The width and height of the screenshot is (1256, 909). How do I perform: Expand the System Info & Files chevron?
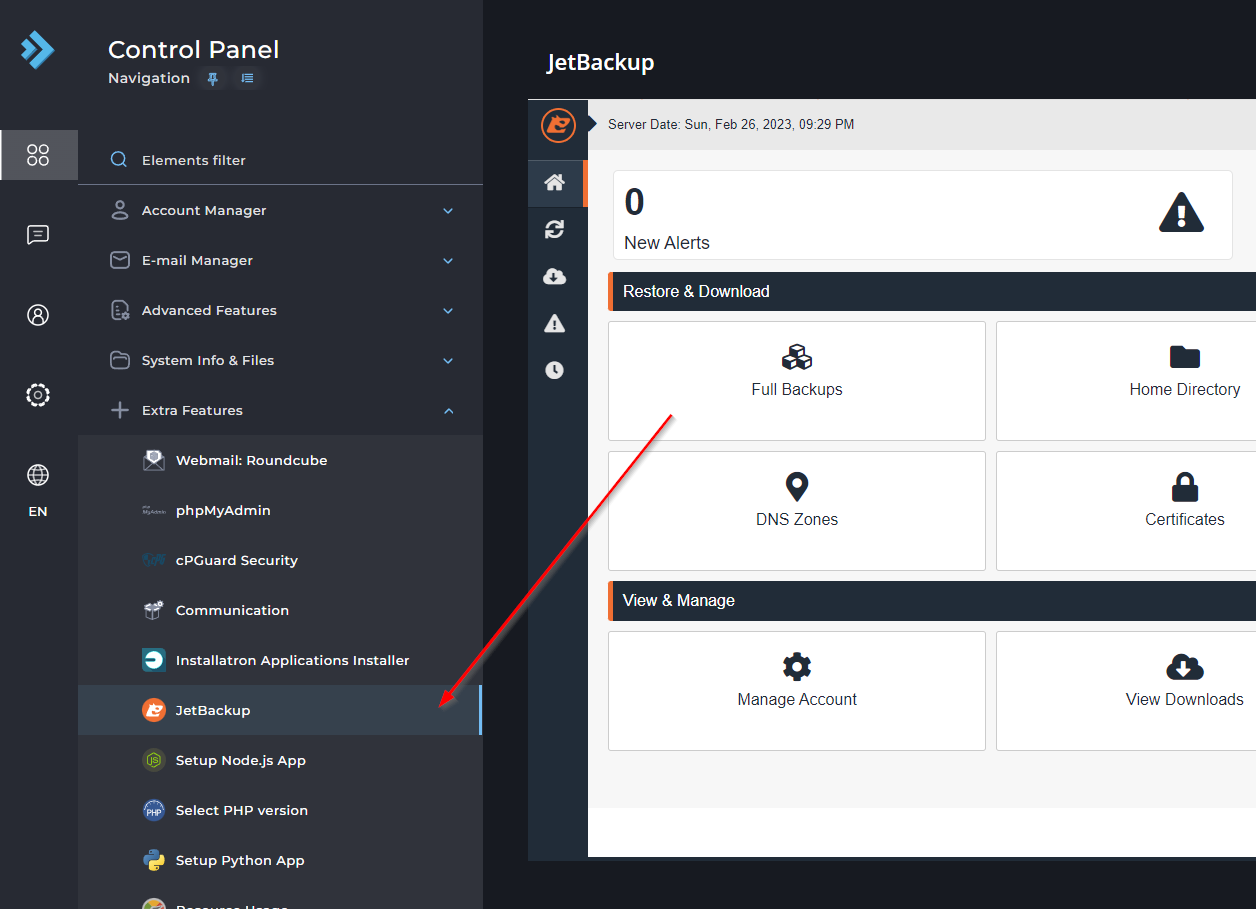[448, 361]
